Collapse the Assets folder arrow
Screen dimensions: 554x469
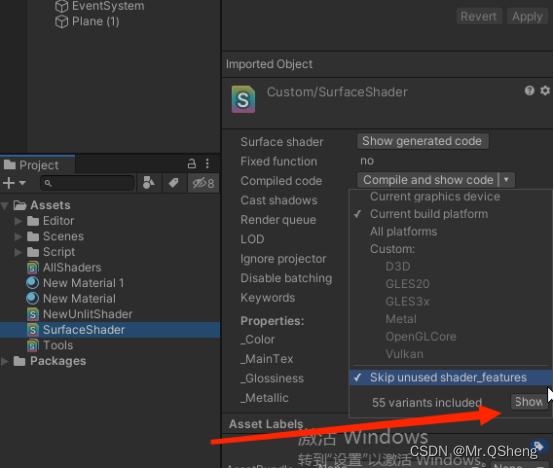5,206
